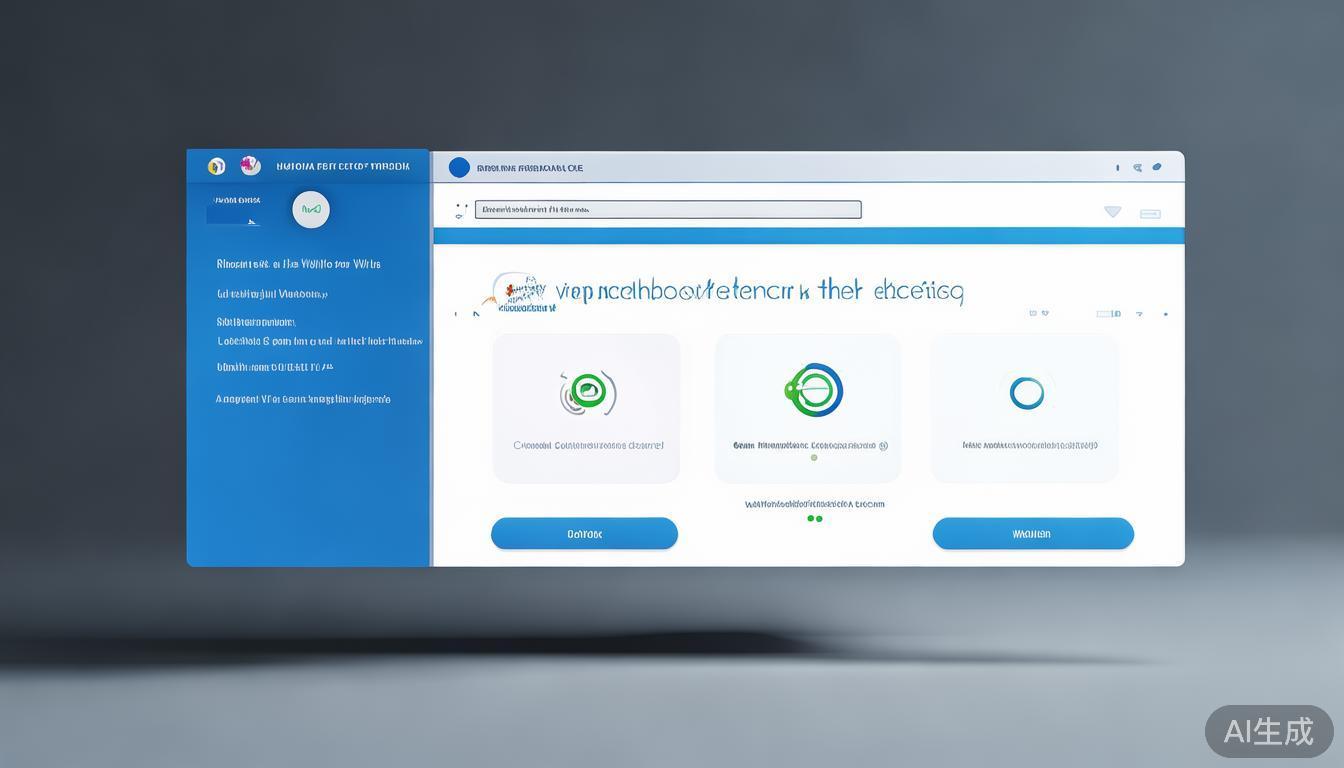This screenshot has width=1344, height=768.
Task: Click the green and blue ring icon in middle card
Action: pos(814,390)
